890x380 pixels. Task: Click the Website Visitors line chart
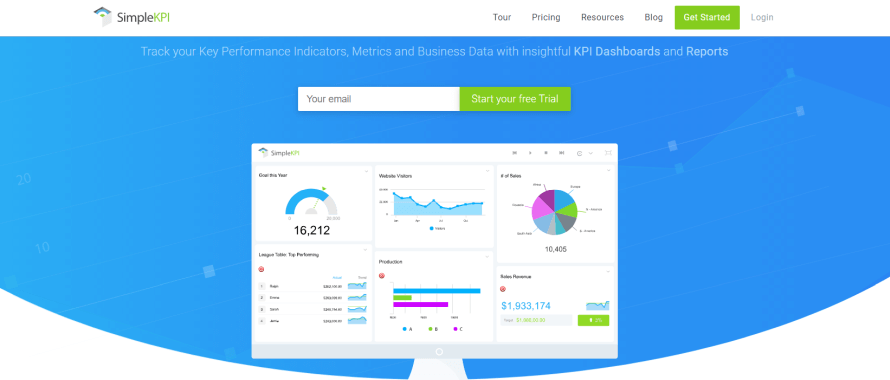pos(438,202)
